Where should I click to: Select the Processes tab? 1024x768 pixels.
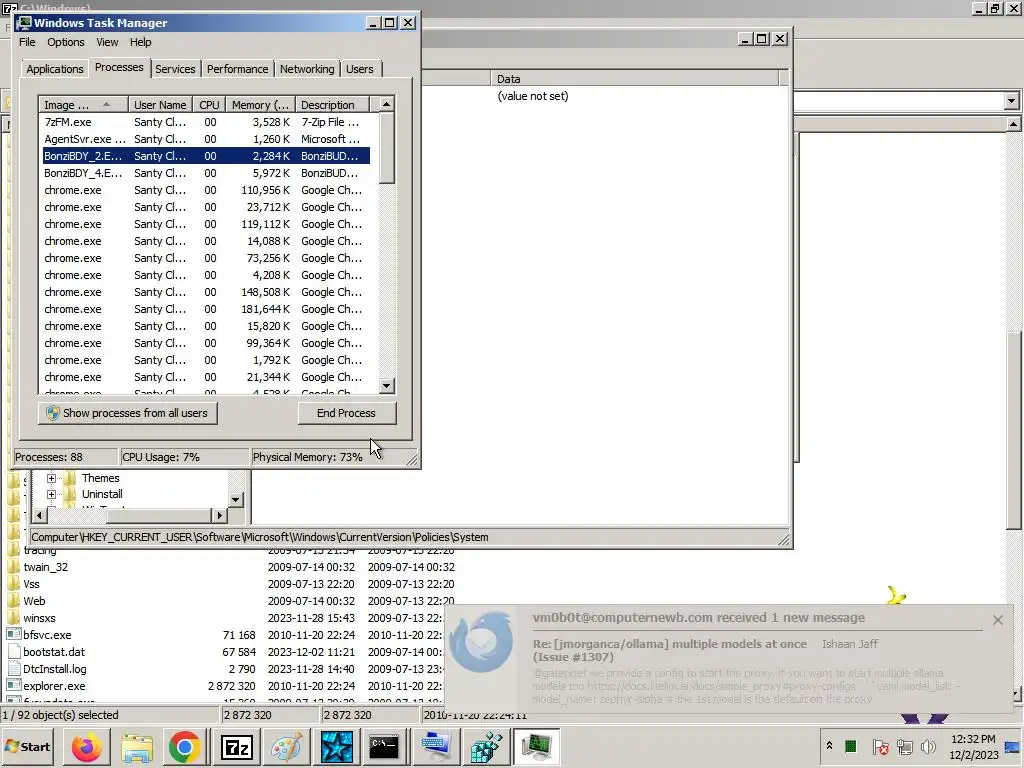(119, 67)
